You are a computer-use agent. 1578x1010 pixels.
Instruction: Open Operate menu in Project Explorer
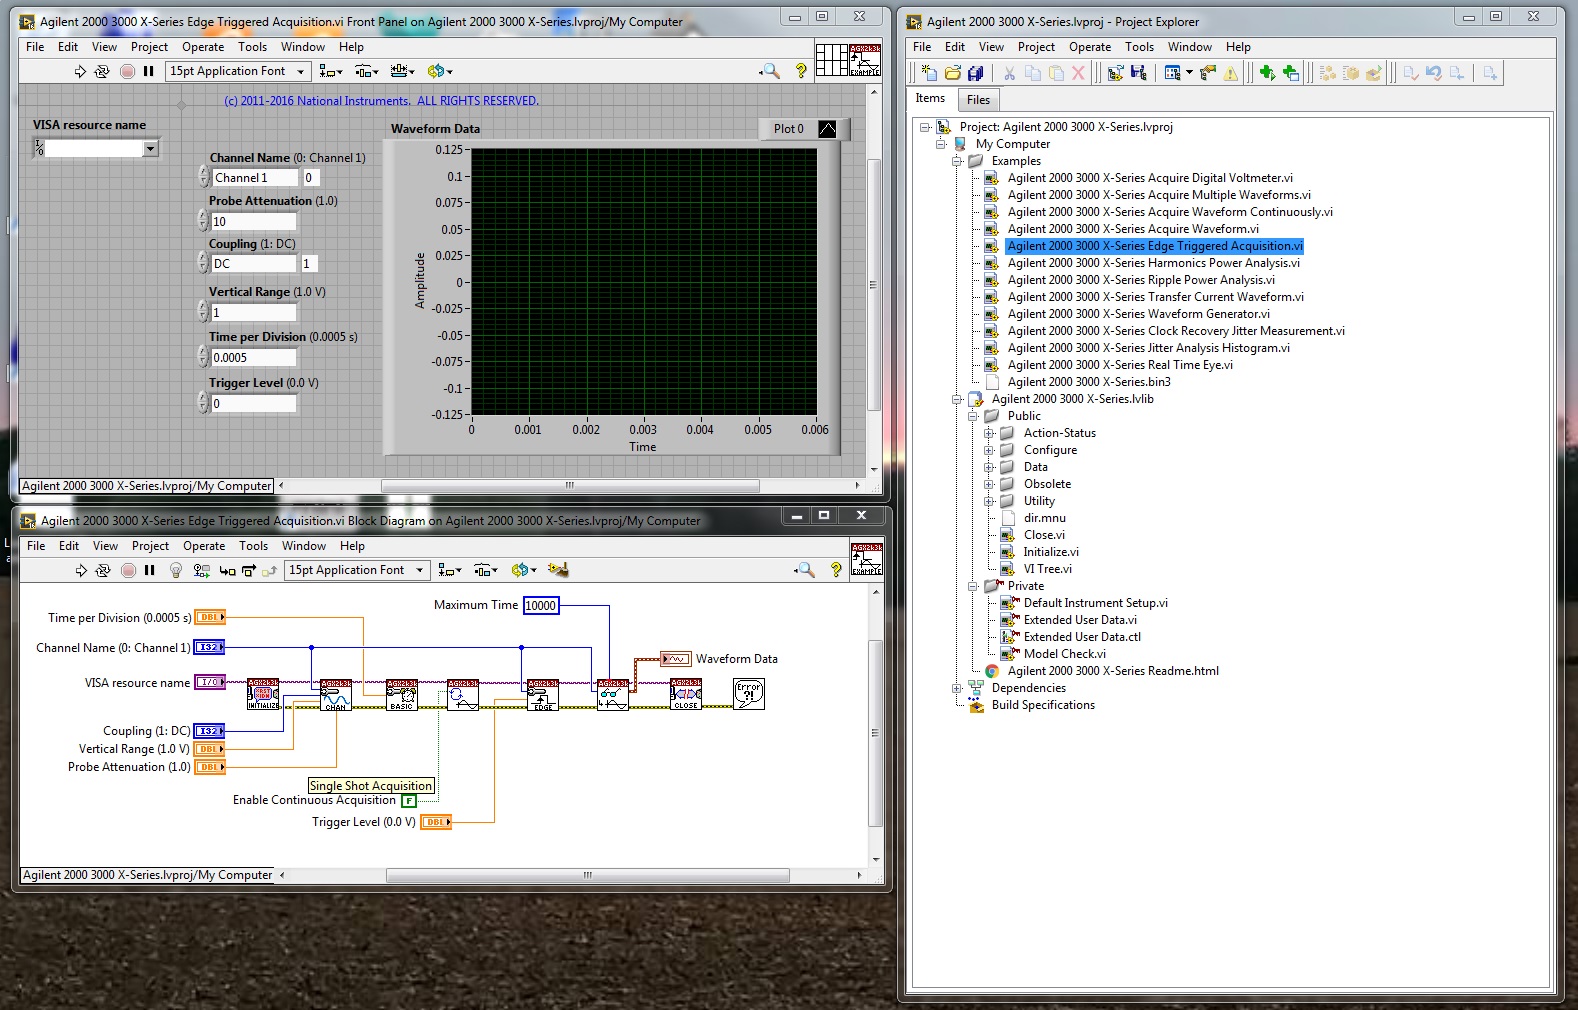(x=1090, y=47)
